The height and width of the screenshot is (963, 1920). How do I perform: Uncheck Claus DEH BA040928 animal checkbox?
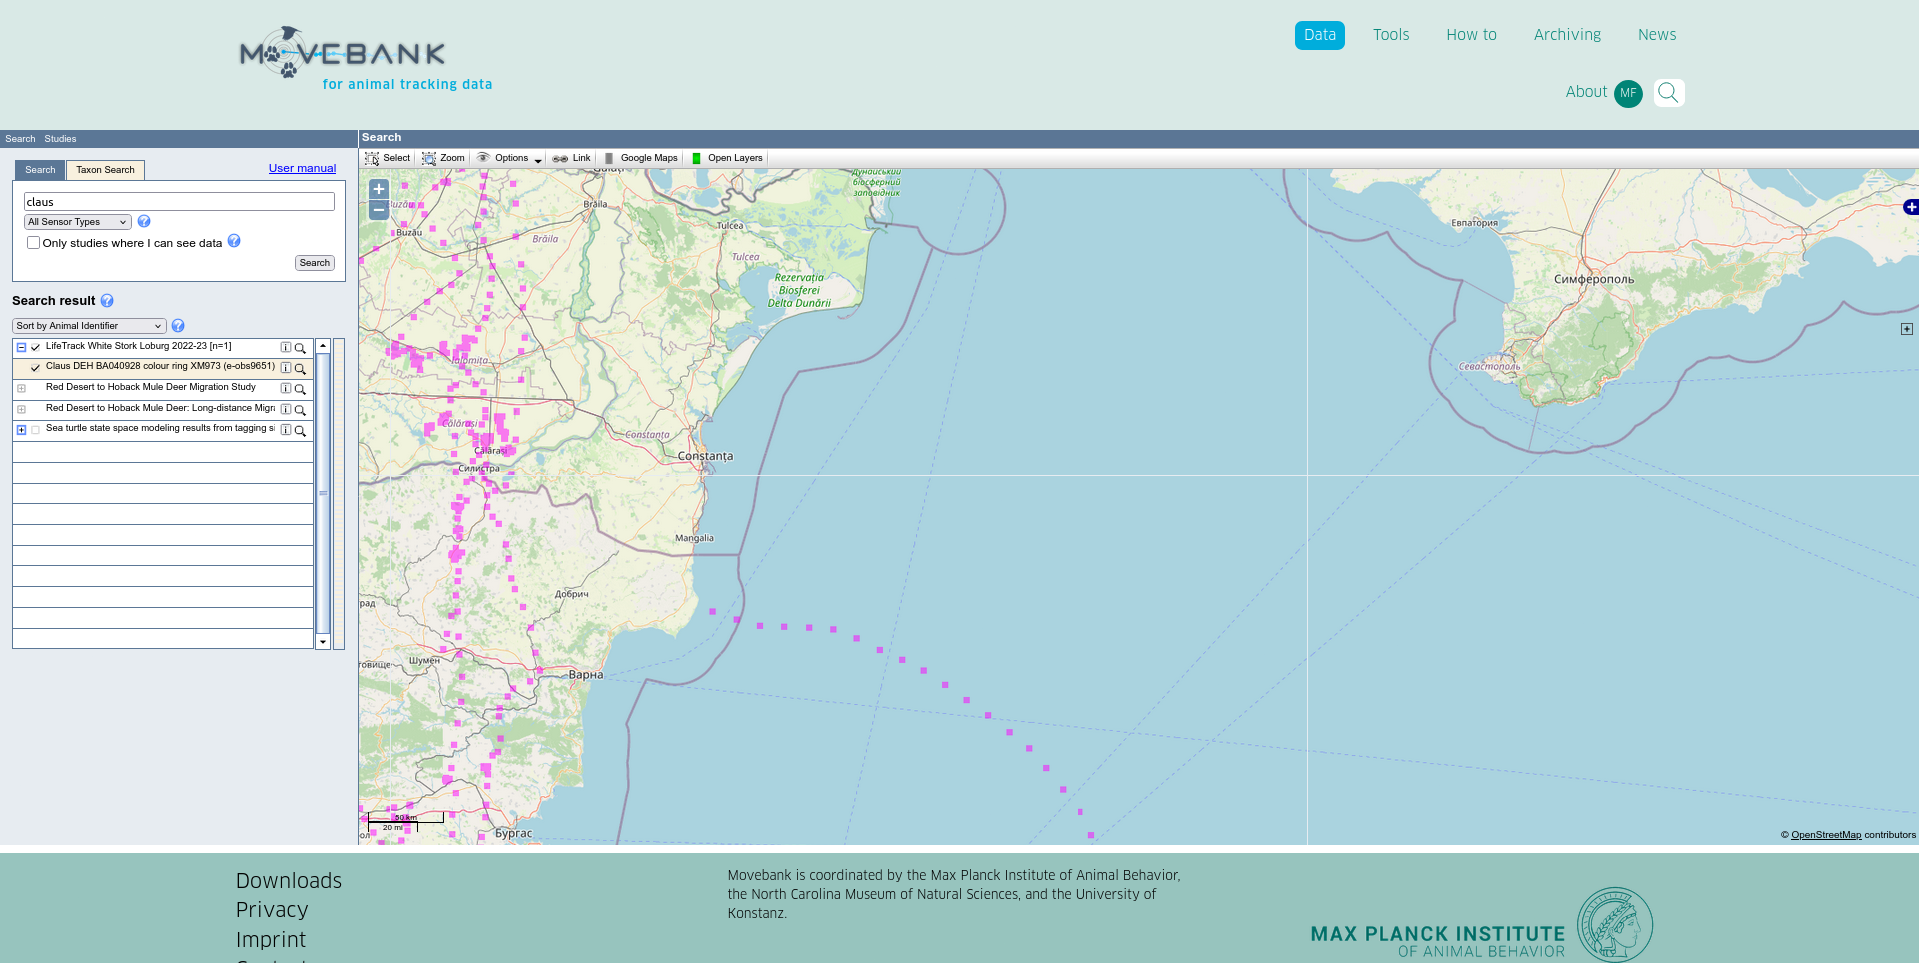click(x=36, y=368)
